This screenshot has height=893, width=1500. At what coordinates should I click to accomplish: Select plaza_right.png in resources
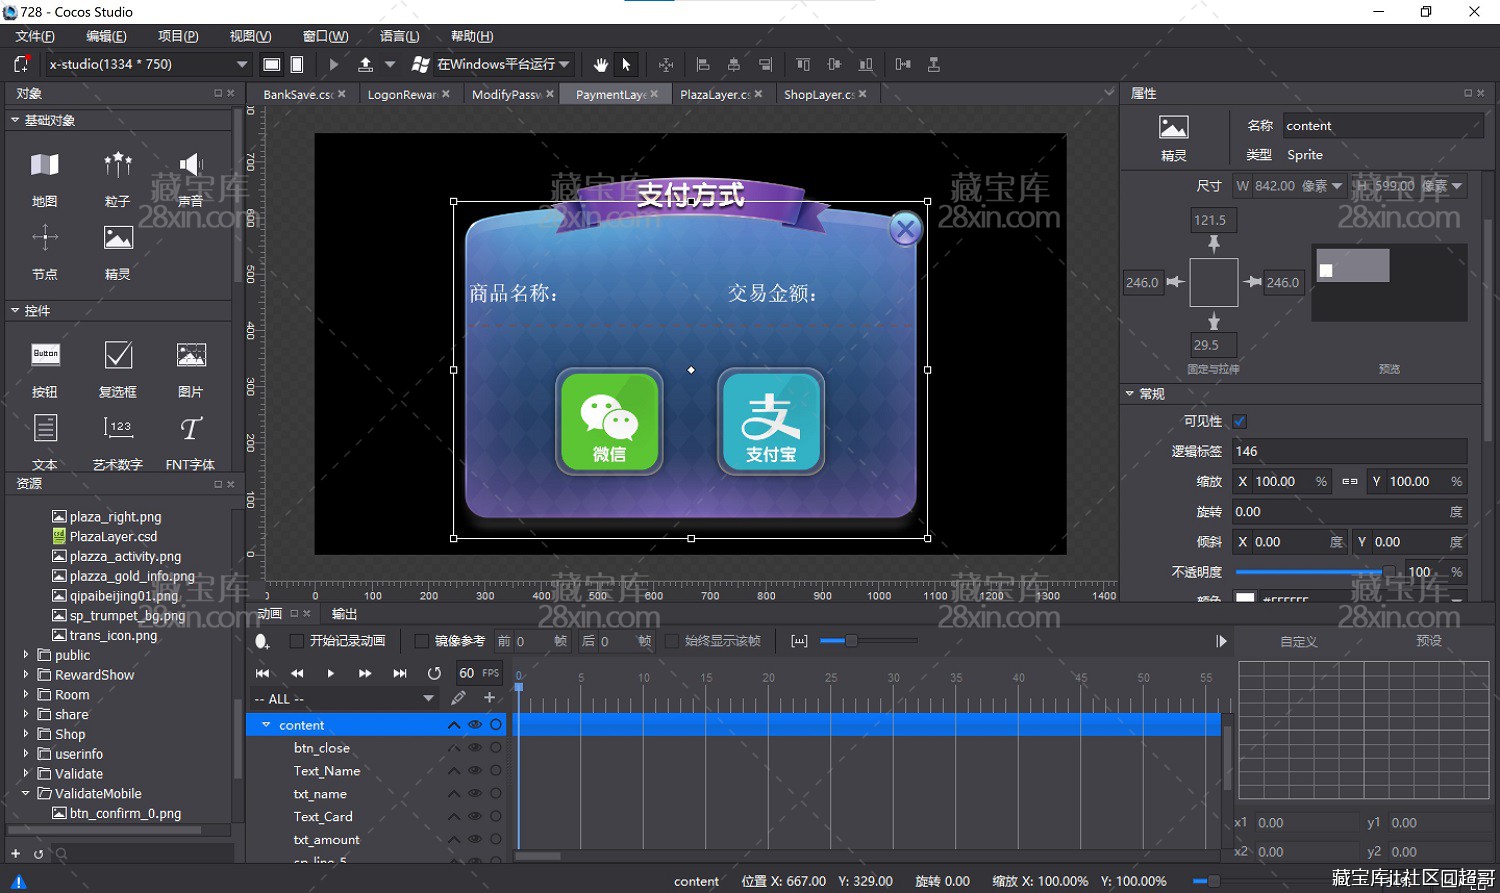tap(115, 517)
